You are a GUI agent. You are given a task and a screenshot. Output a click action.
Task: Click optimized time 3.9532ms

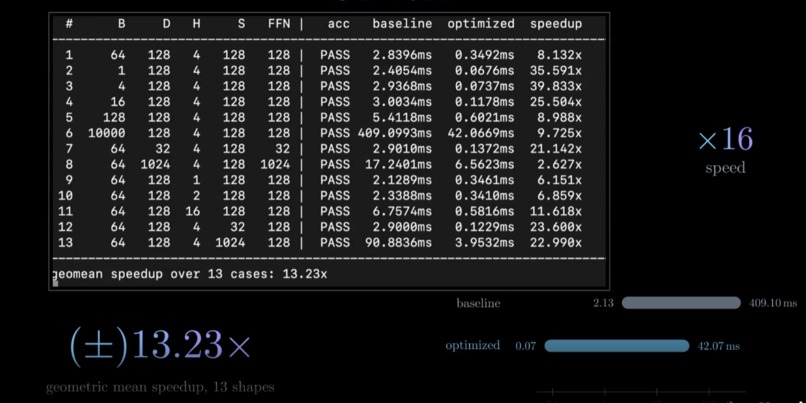click(x=484, y=243)
